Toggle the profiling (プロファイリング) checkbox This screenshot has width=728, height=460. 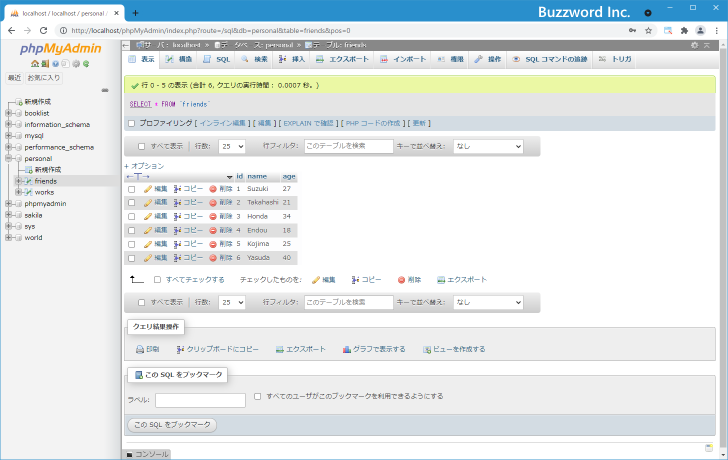point(131,123)
